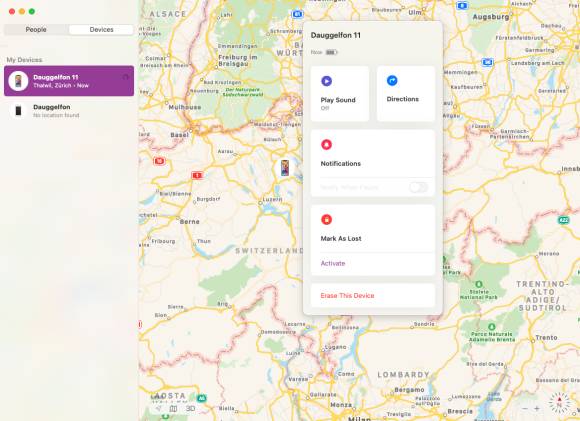Switch to the Devices tab
Image resolution: width=580 pixels, height=421 pixels.
[101, 30]
